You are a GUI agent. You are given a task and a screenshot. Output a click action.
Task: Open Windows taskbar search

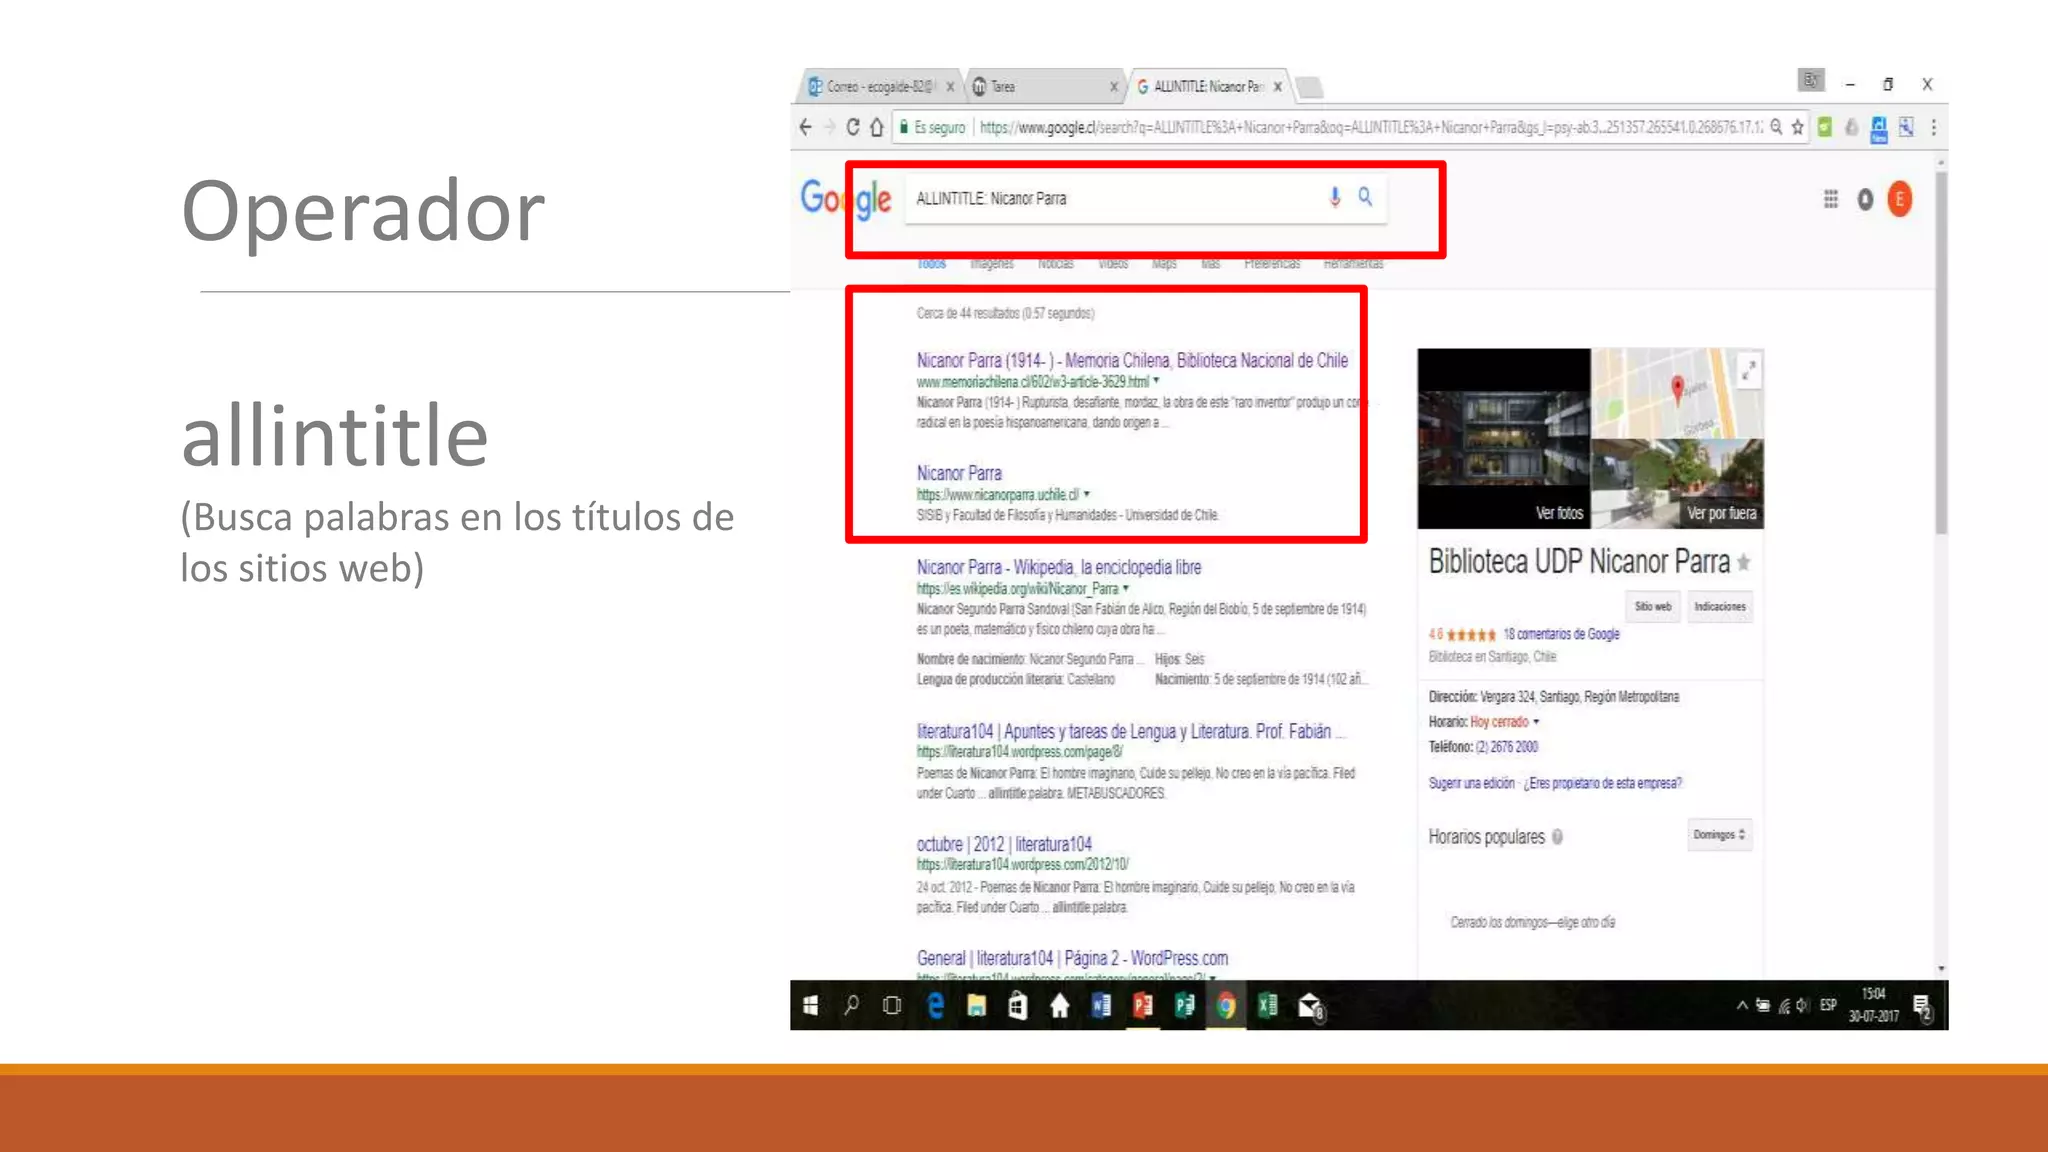pyautogui.click(x=851, y=1005)
